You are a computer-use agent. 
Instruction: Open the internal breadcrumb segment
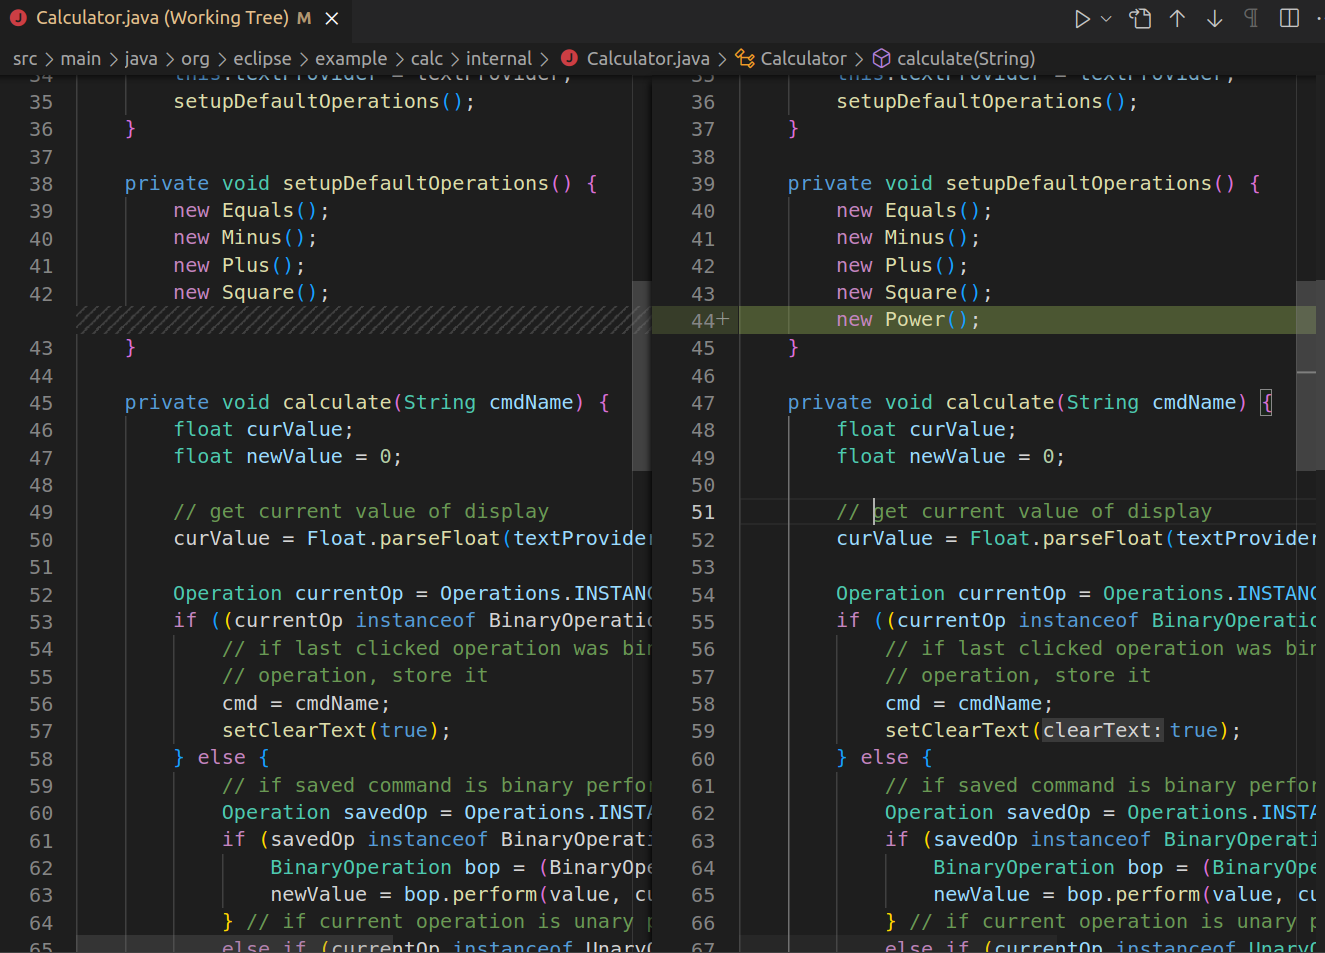(499, 58)
